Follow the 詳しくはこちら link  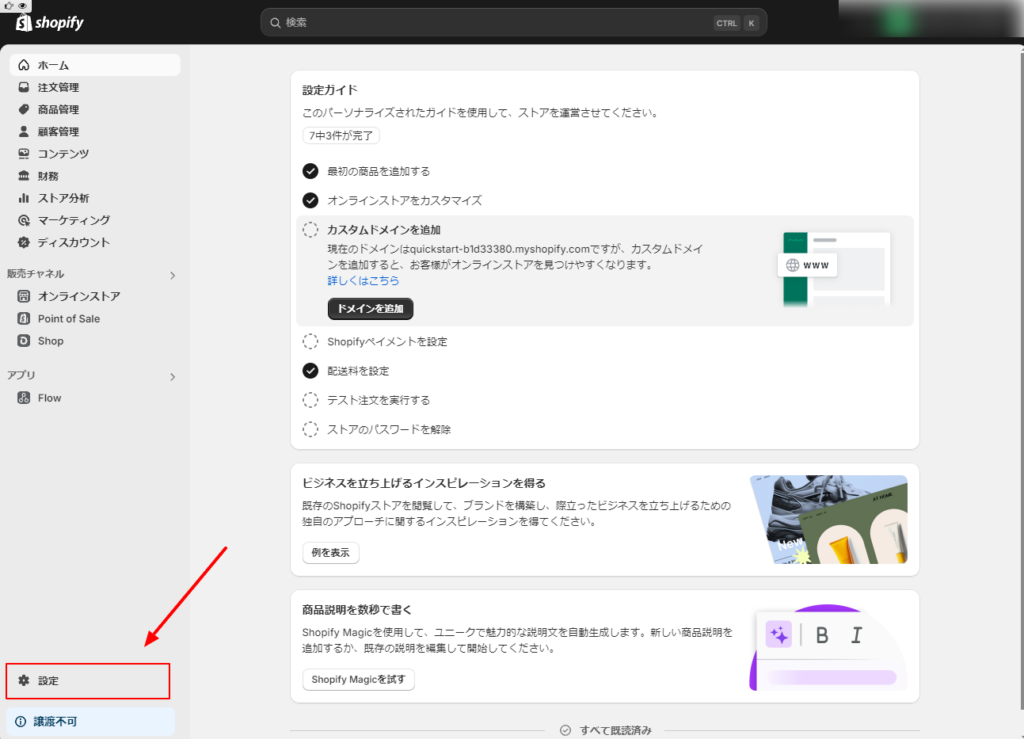pyautogui.click(x=363, y=281)
